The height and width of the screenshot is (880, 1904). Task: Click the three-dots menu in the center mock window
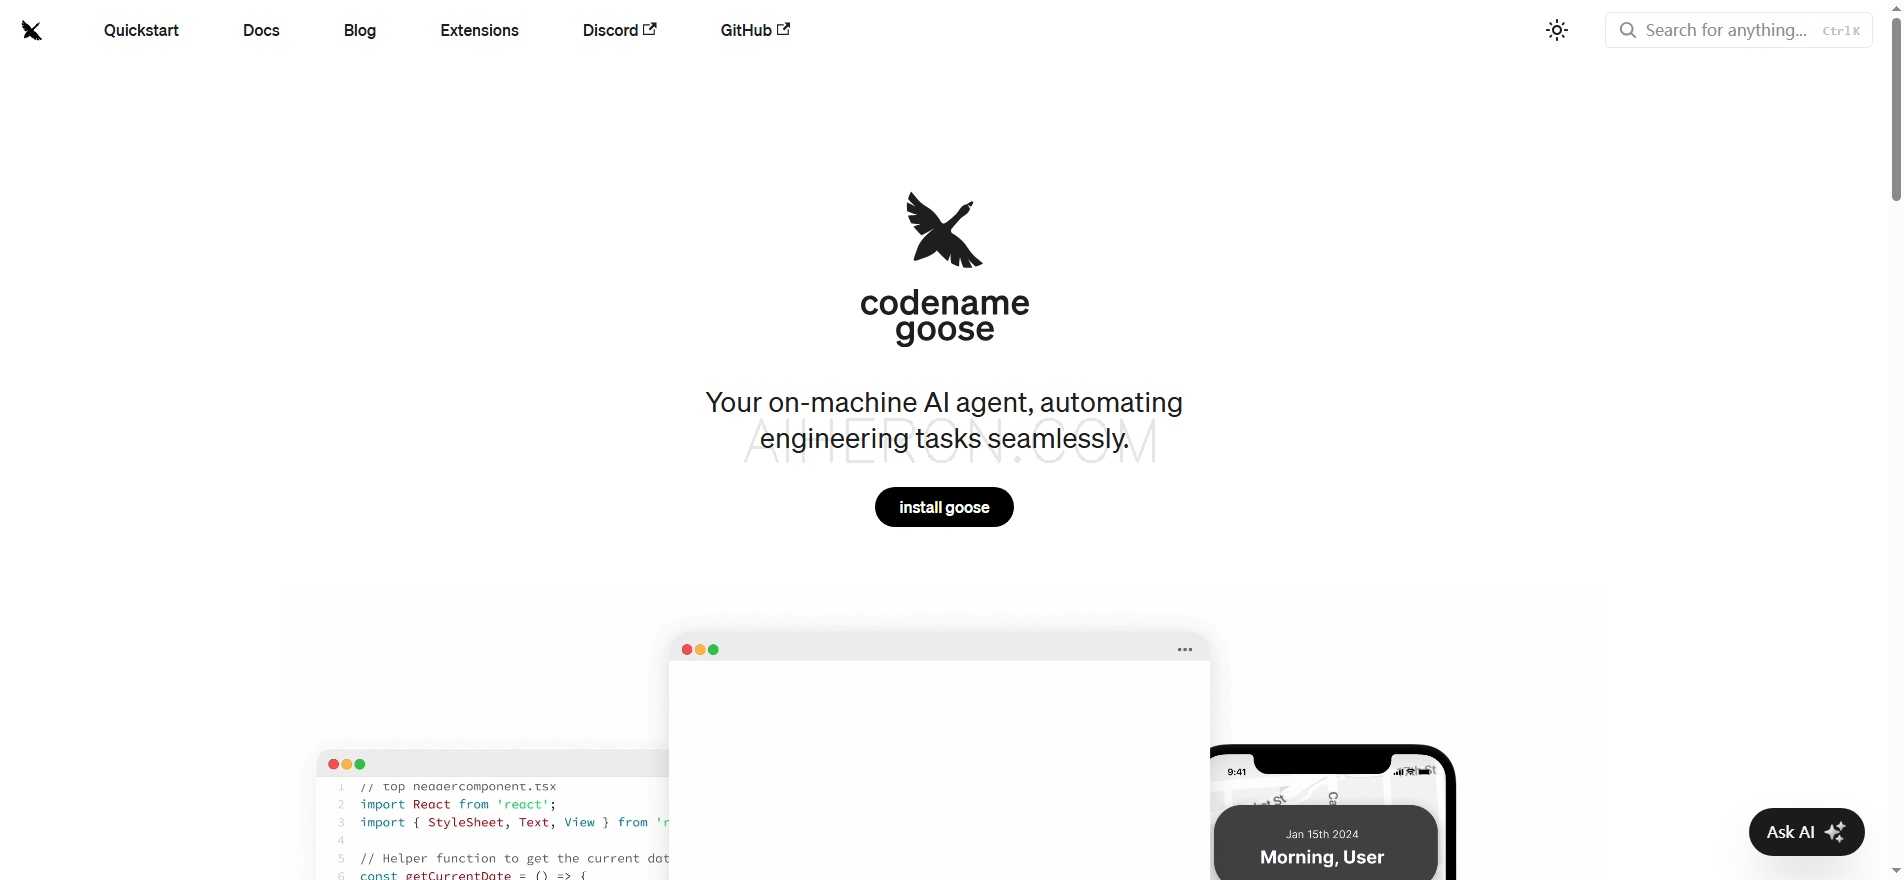pos(1185,650)
